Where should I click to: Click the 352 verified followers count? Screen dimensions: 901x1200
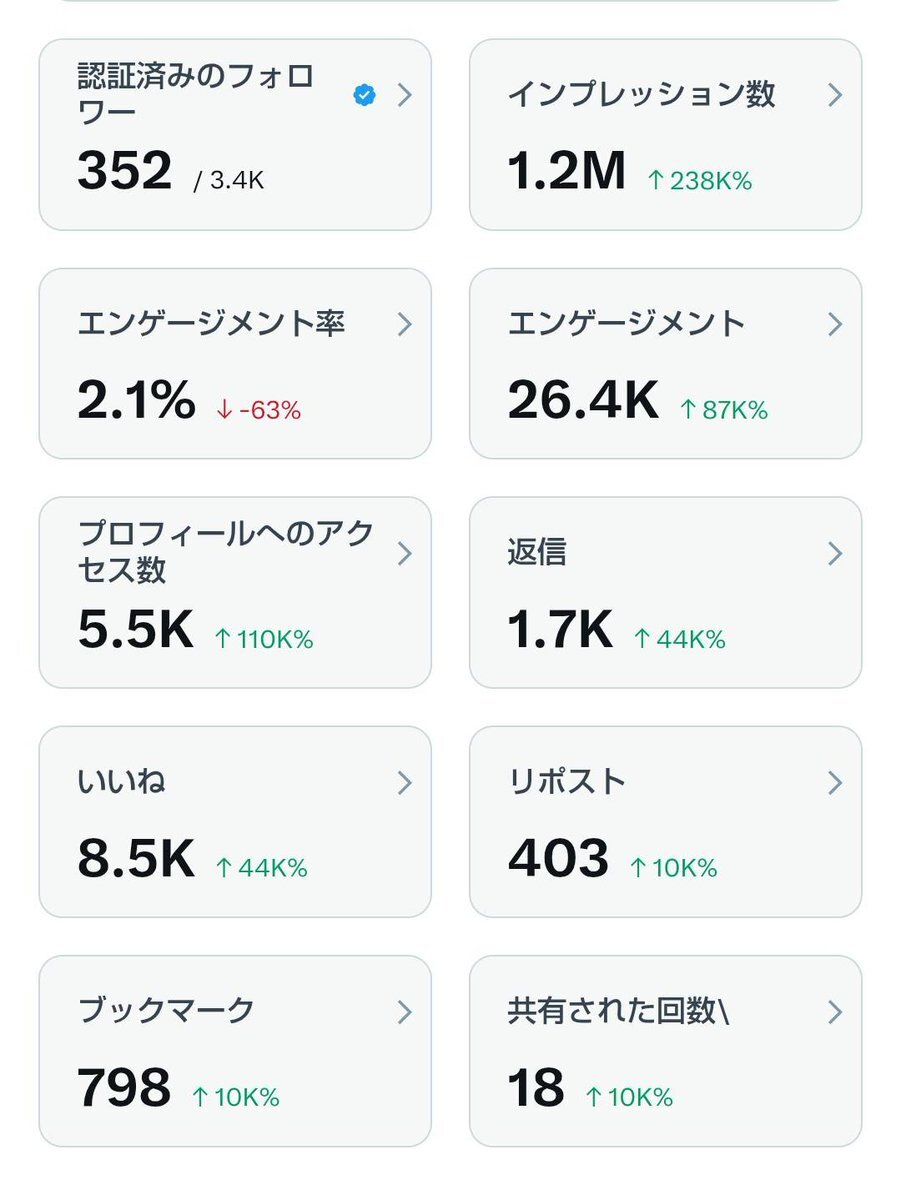point(125,171)
